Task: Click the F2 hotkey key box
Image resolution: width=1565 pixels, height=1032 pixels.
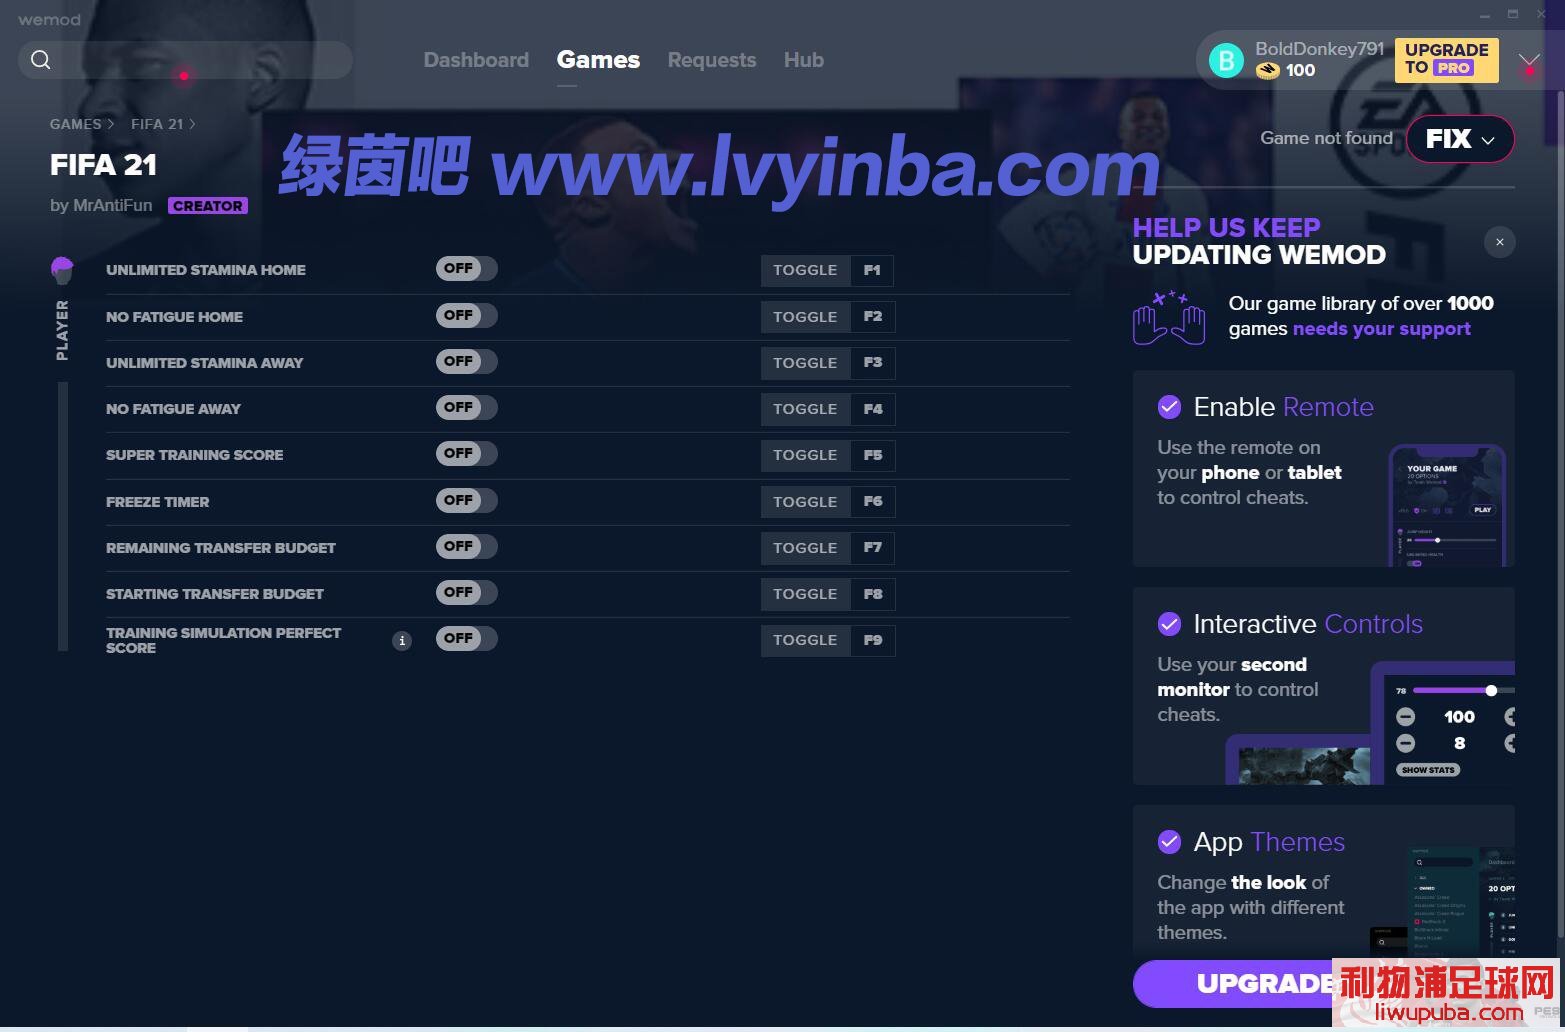Action: (873, 317)
